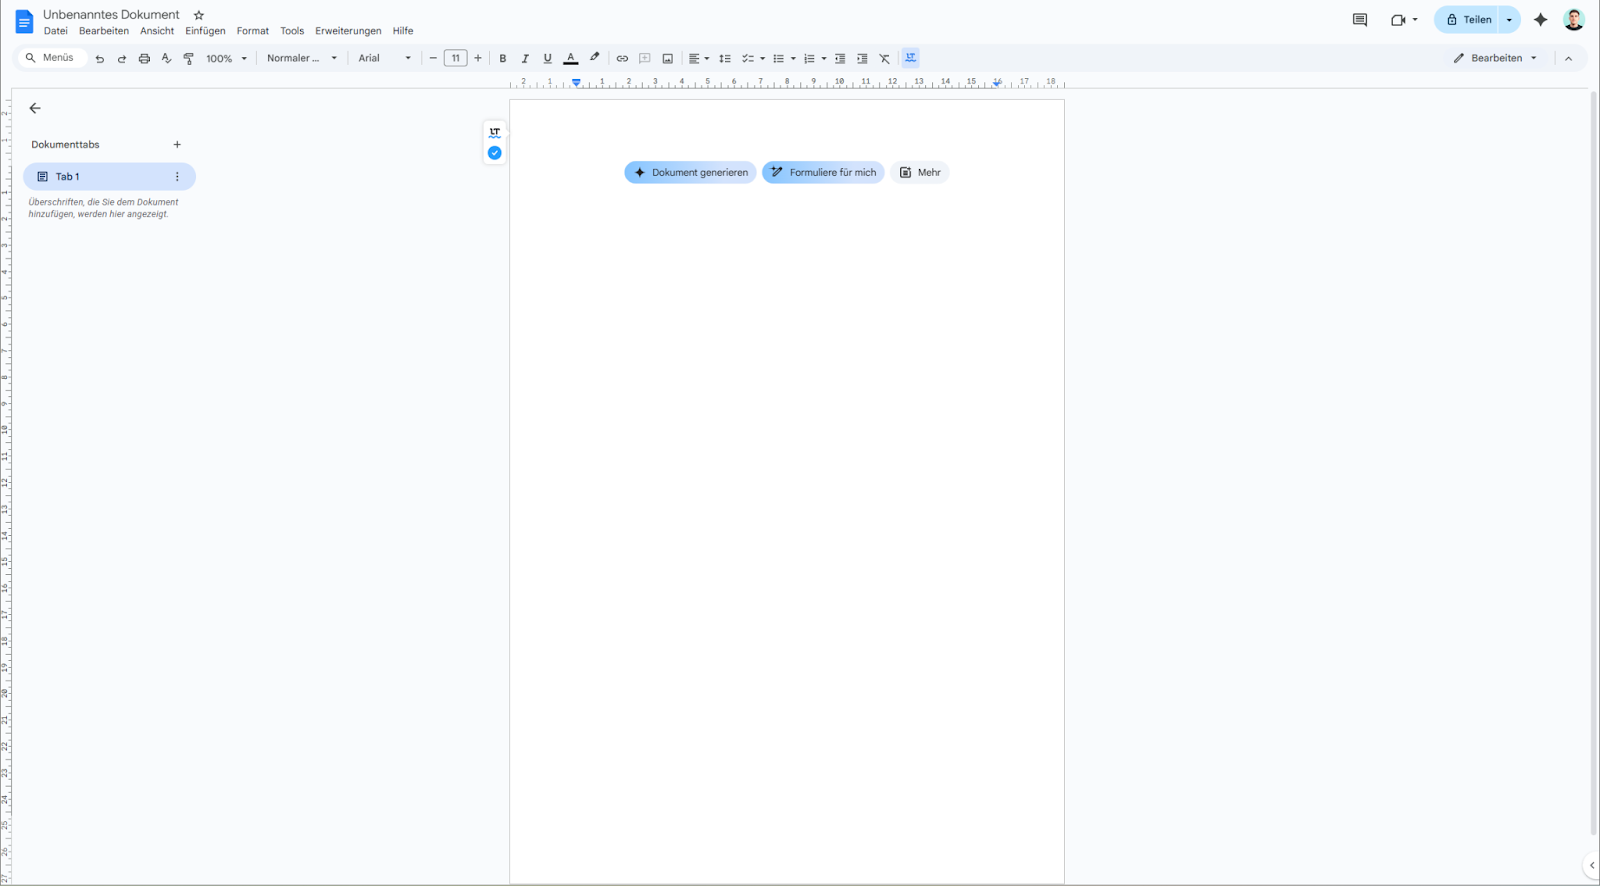Open the Einfügen menu
Image resolution: width=1600 pixels, height=886 pixels.
[205, 31]
